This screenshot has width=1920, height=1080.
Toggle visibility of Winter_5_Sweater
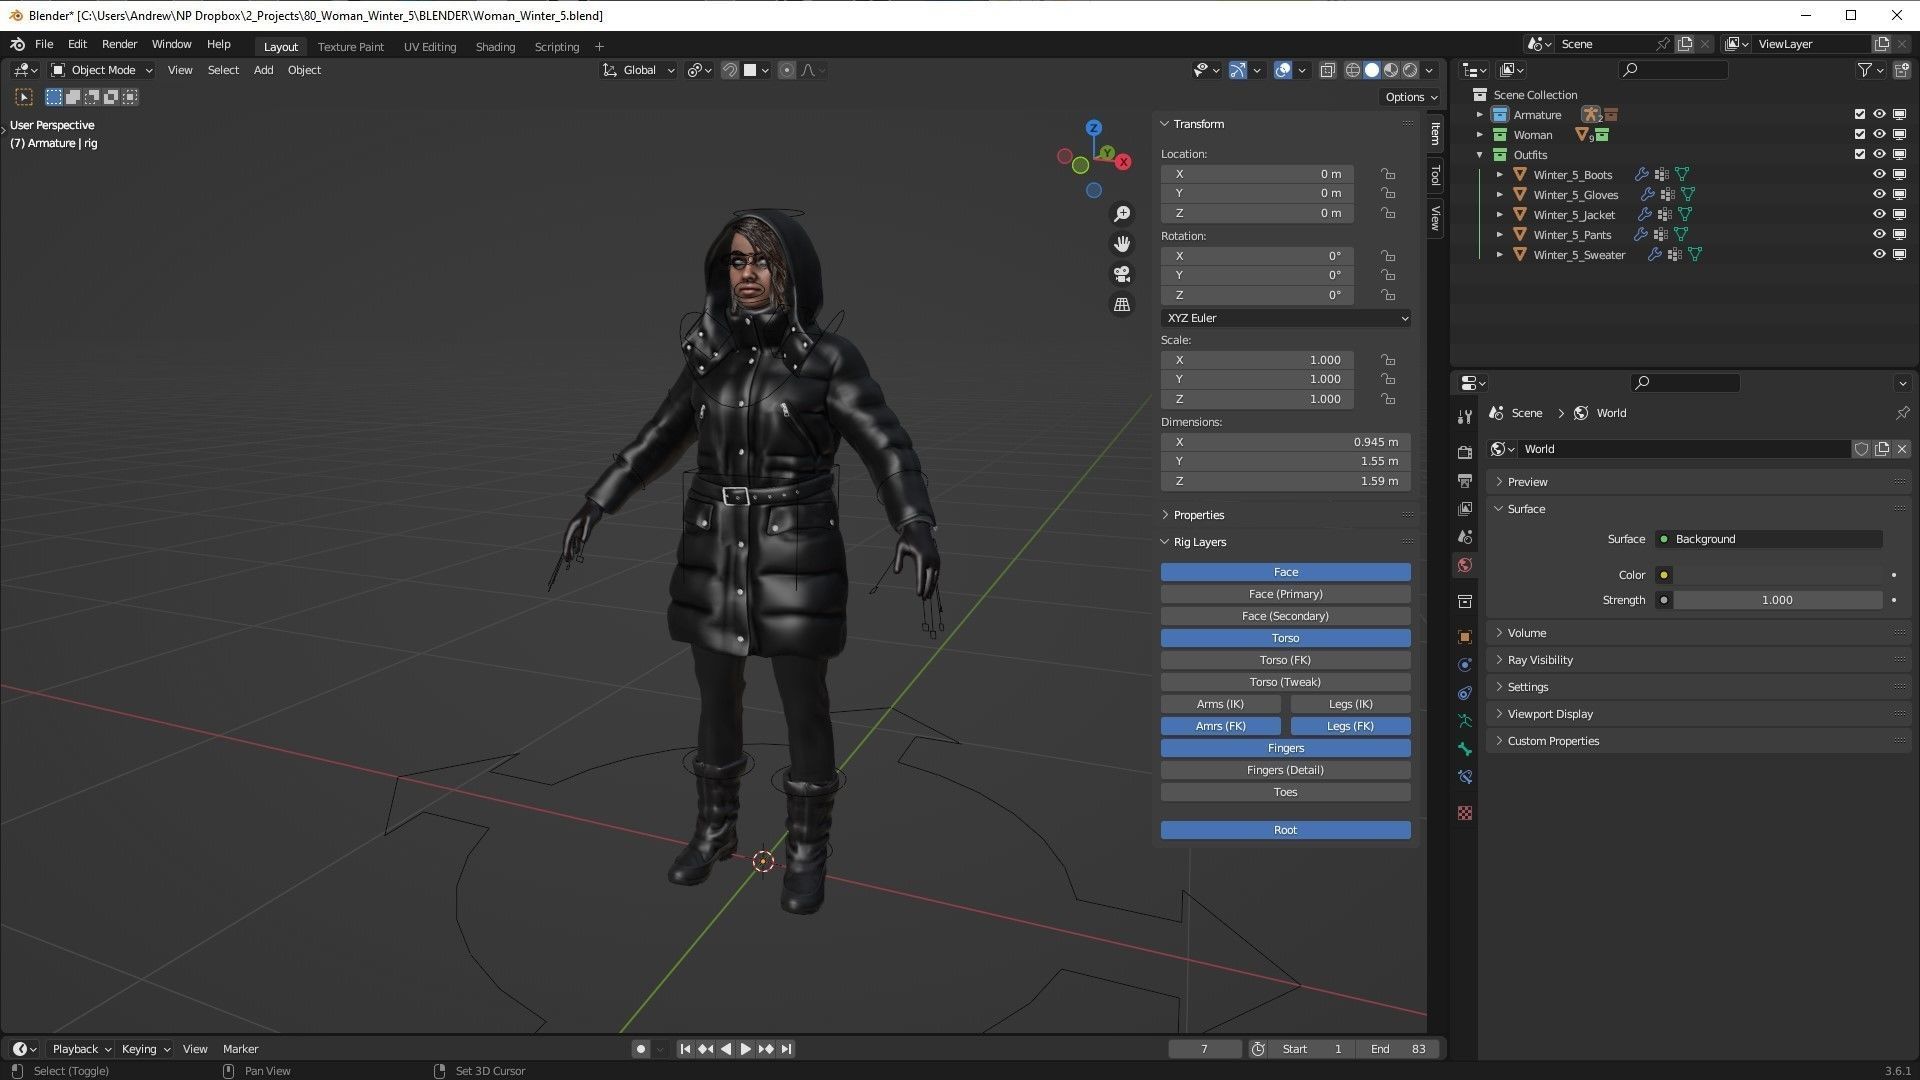pyautogui.click(x=1879, y=254)
